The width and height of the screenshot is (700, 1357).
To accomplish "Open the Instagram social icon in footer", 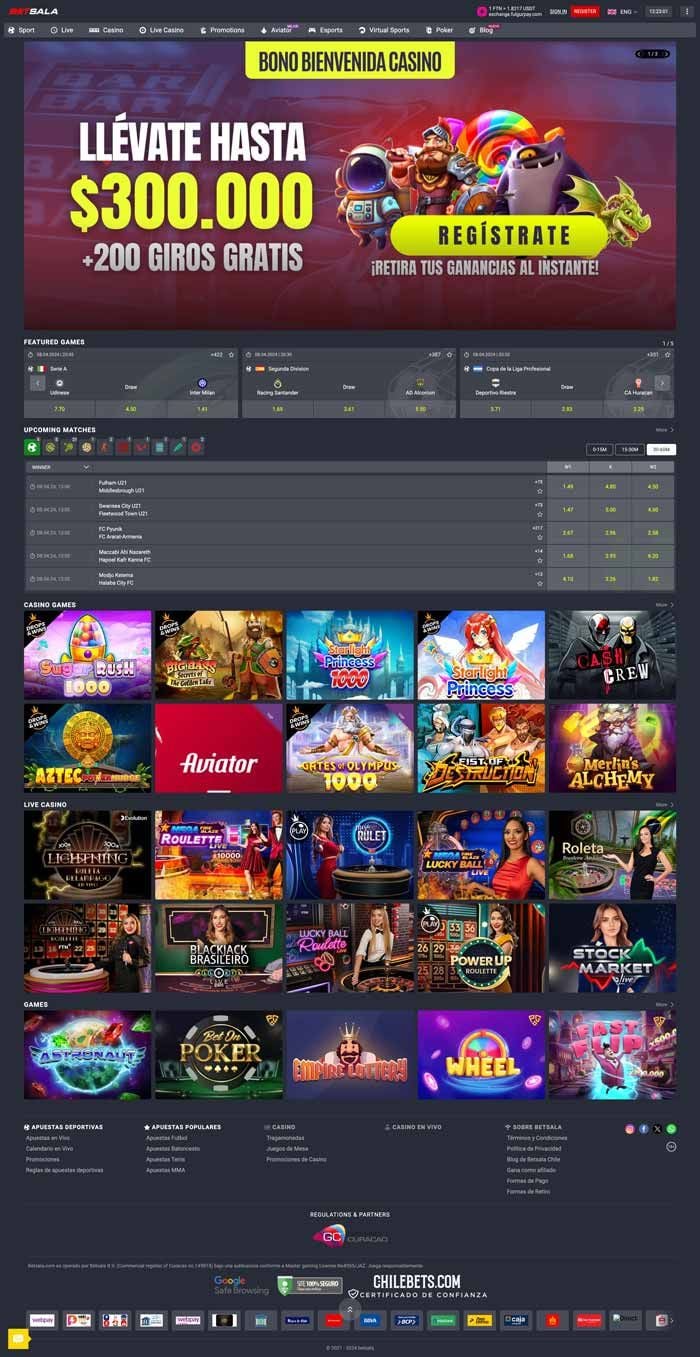I will pyautogui.click(x=630, y=1129).
